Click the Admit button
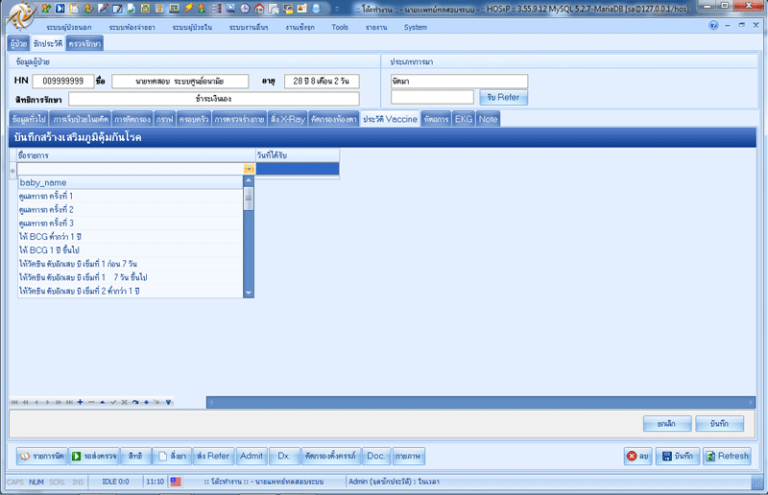768x495 pixels. [x=252, y=456]
